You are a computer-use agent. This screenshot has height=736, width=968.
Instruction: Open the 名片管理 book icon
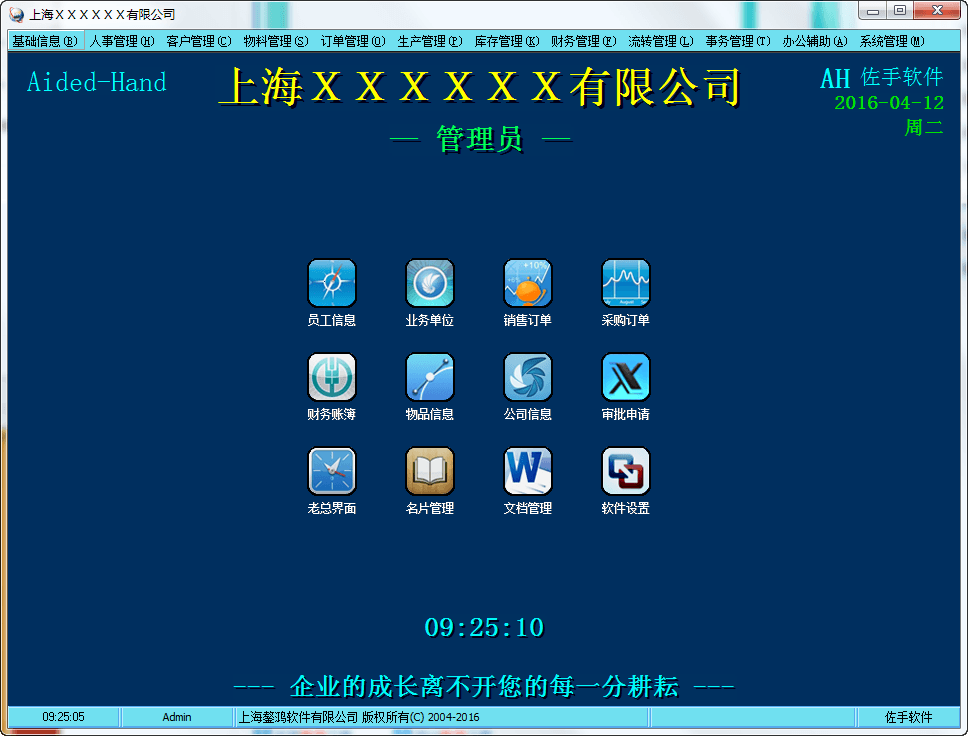pyautogui.click(x=430, y=471)
